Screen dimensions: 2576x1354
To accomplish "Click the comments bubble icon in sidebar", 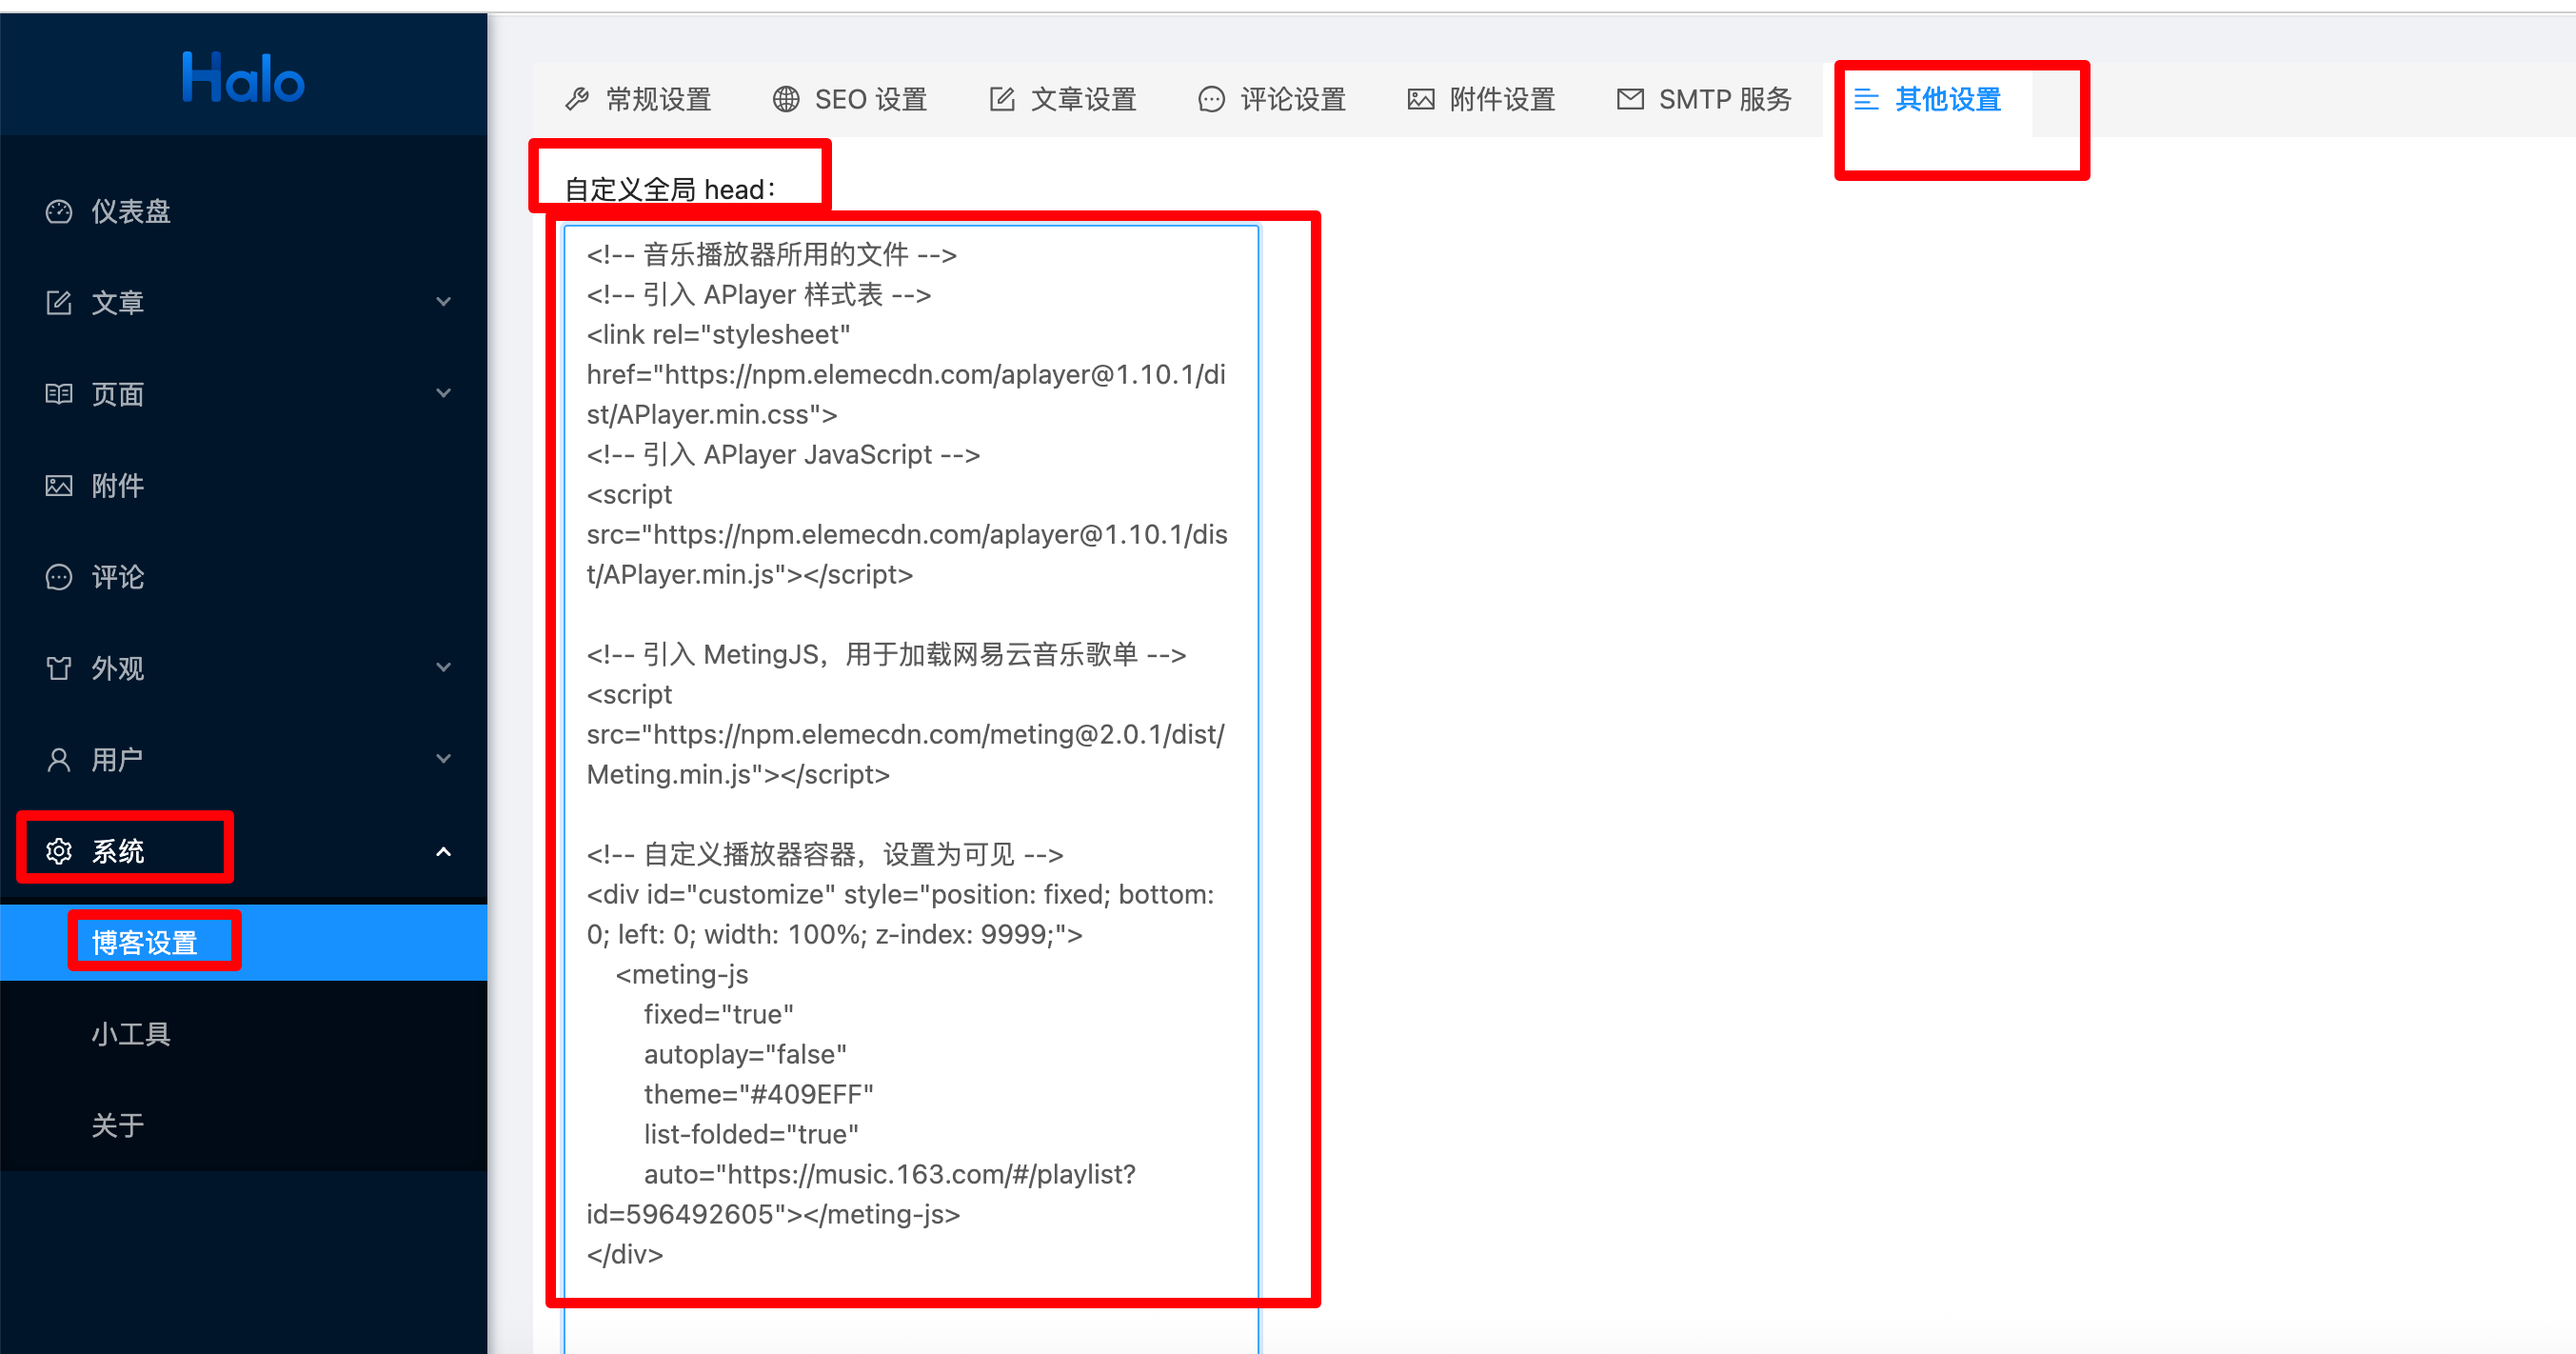I will 59,577.
